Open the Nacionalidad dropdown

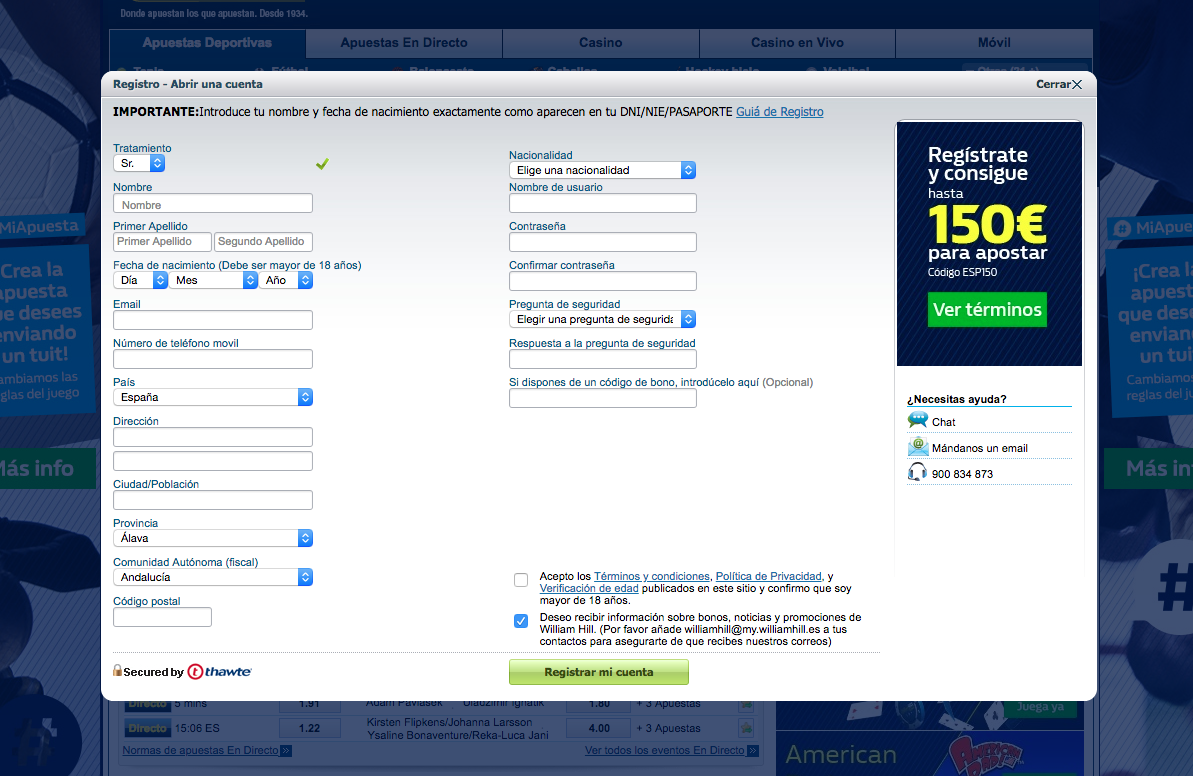[x=603, y=170]
